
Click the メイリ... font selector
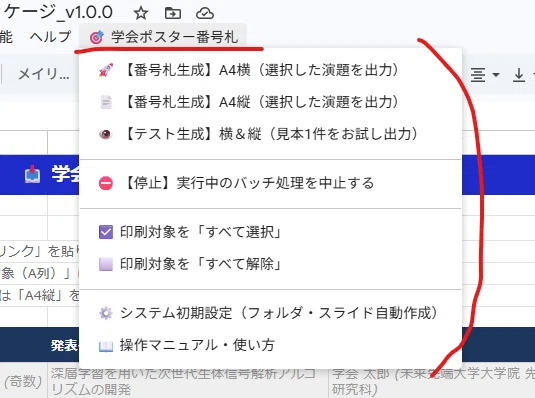point(44,74)
